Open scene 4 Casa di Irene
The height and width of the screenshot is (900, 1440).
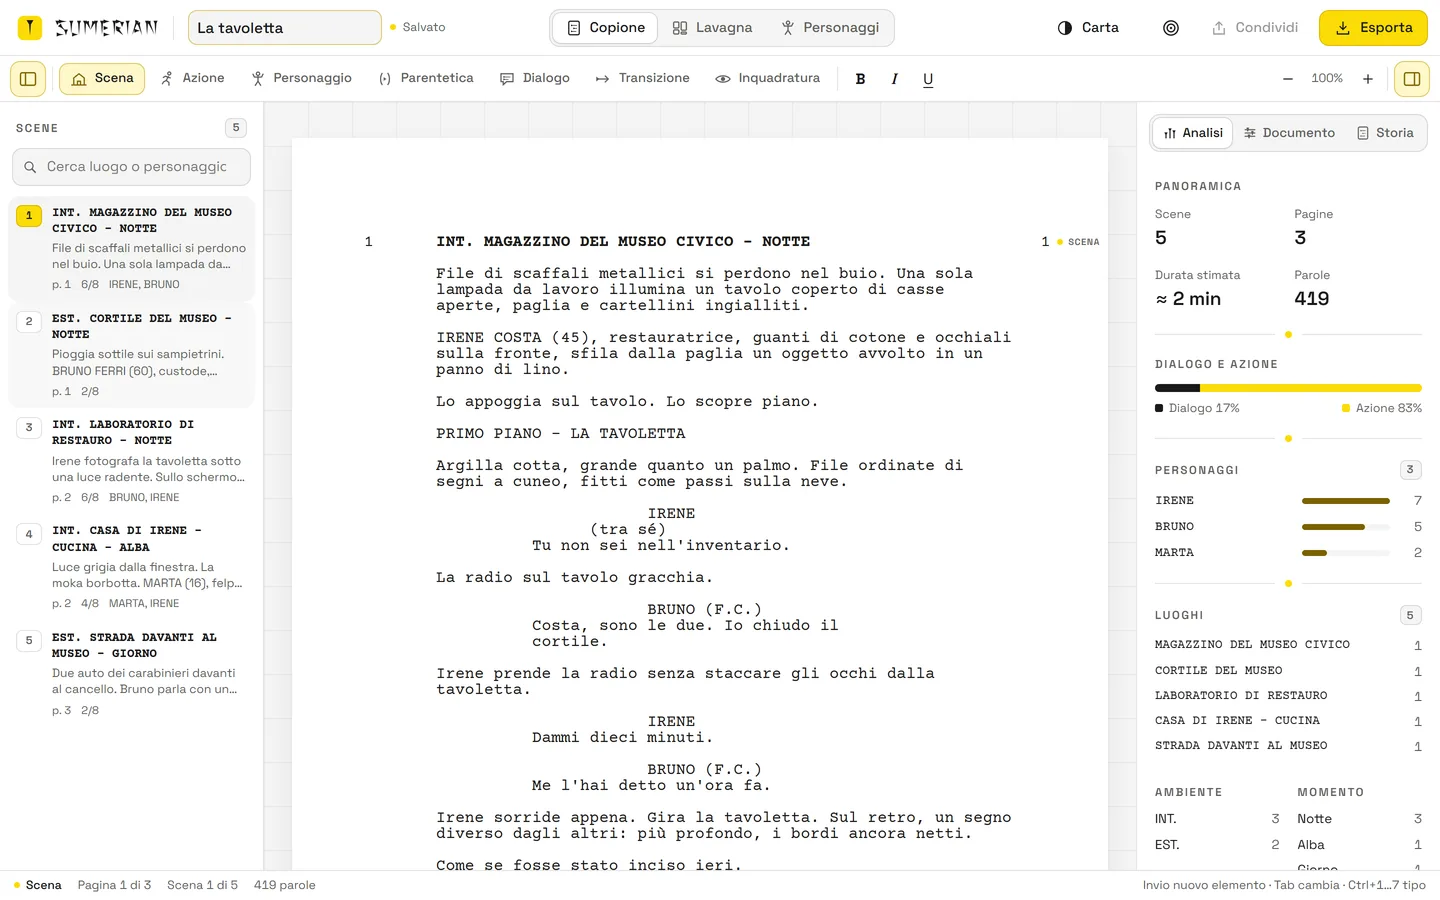pos(131,567)
